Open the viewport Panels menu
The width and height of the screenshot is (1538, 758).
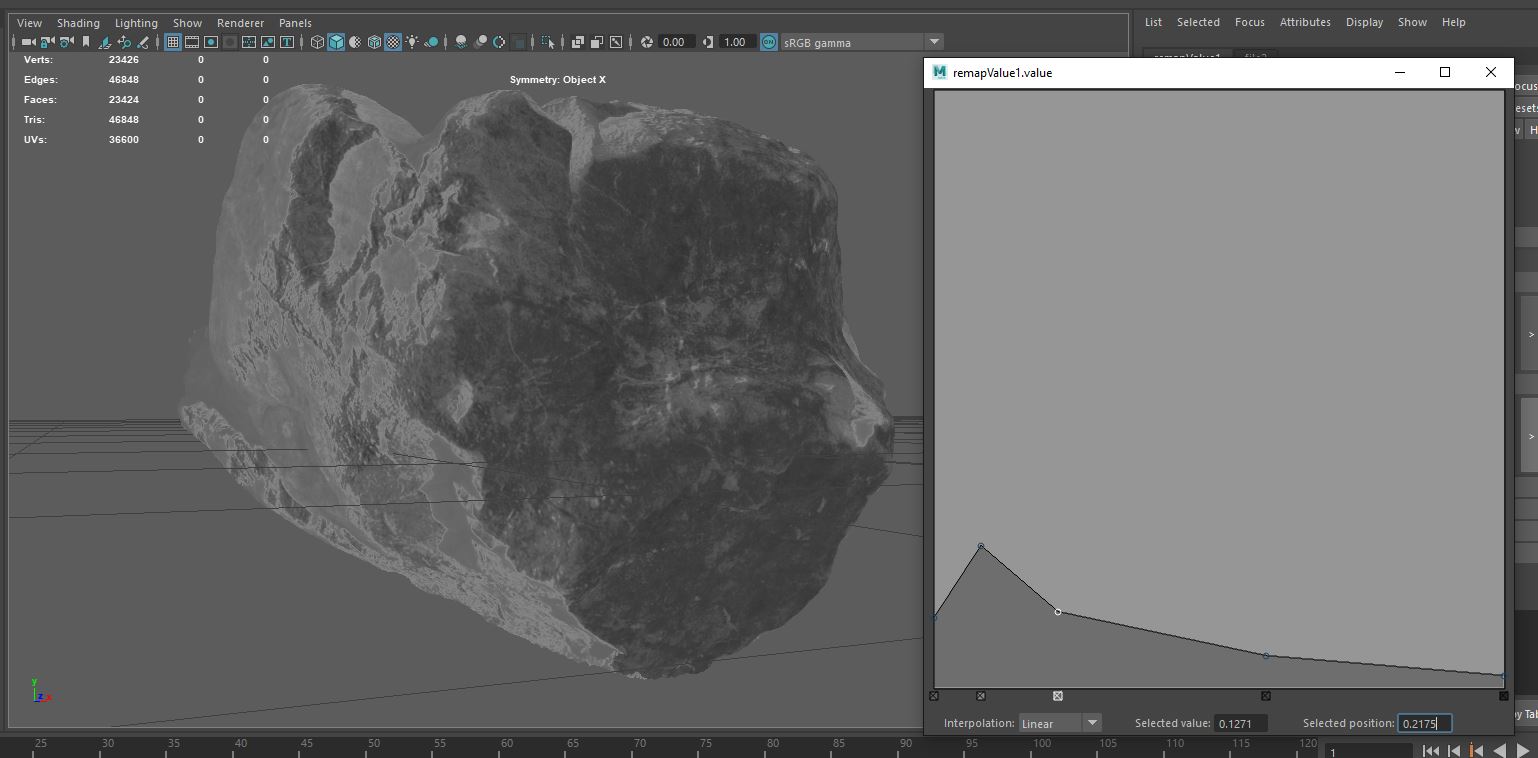[x=295, y=22]
